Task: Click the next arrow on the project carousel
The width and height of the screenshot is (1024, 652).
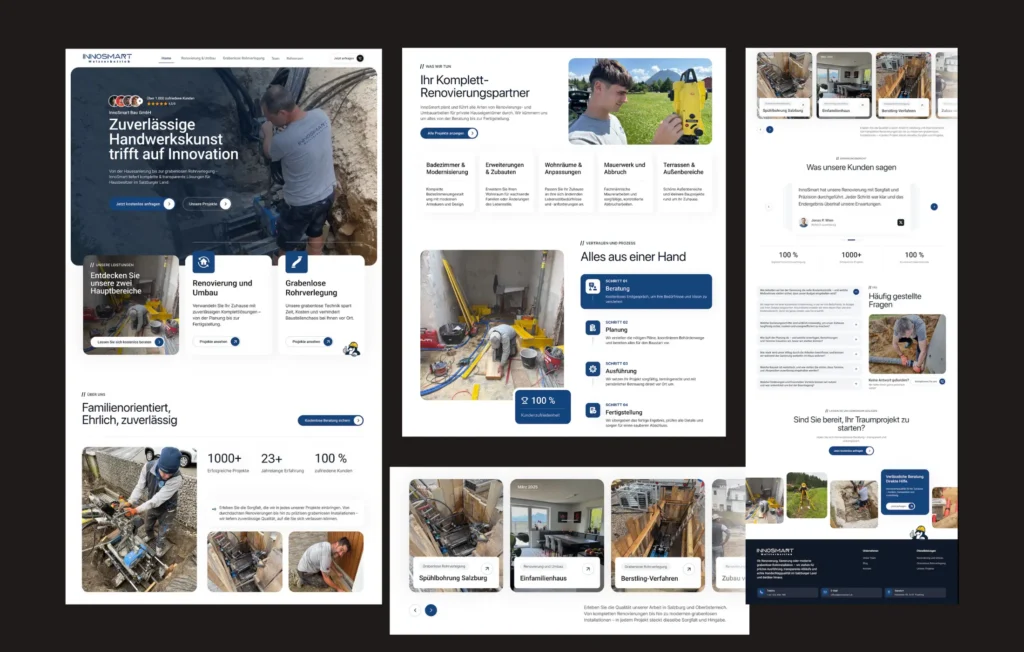Action: tap(431, 610)
